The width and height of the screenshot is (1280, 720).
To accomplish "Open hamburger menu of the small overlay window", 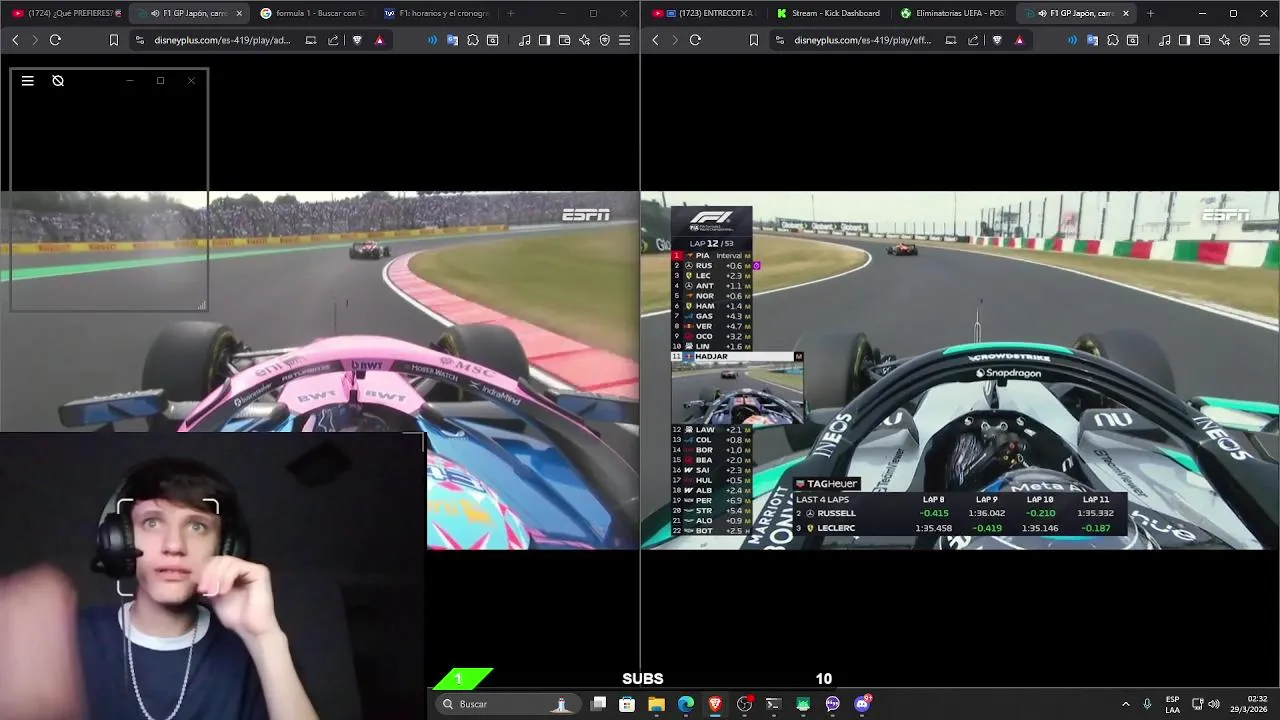I will pyautogui.click(x=28, y=81).
